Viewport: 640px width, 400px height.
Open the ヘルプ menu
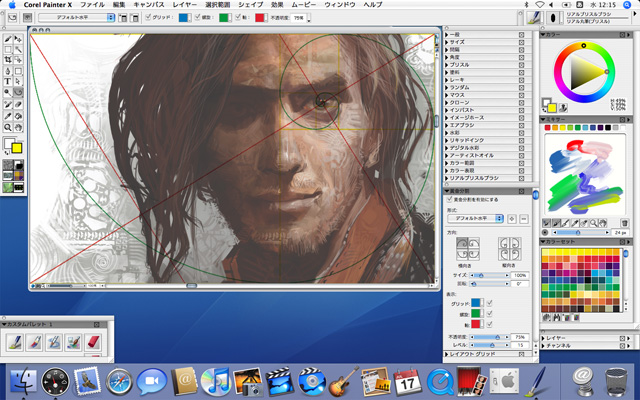(x=373, y=5)
